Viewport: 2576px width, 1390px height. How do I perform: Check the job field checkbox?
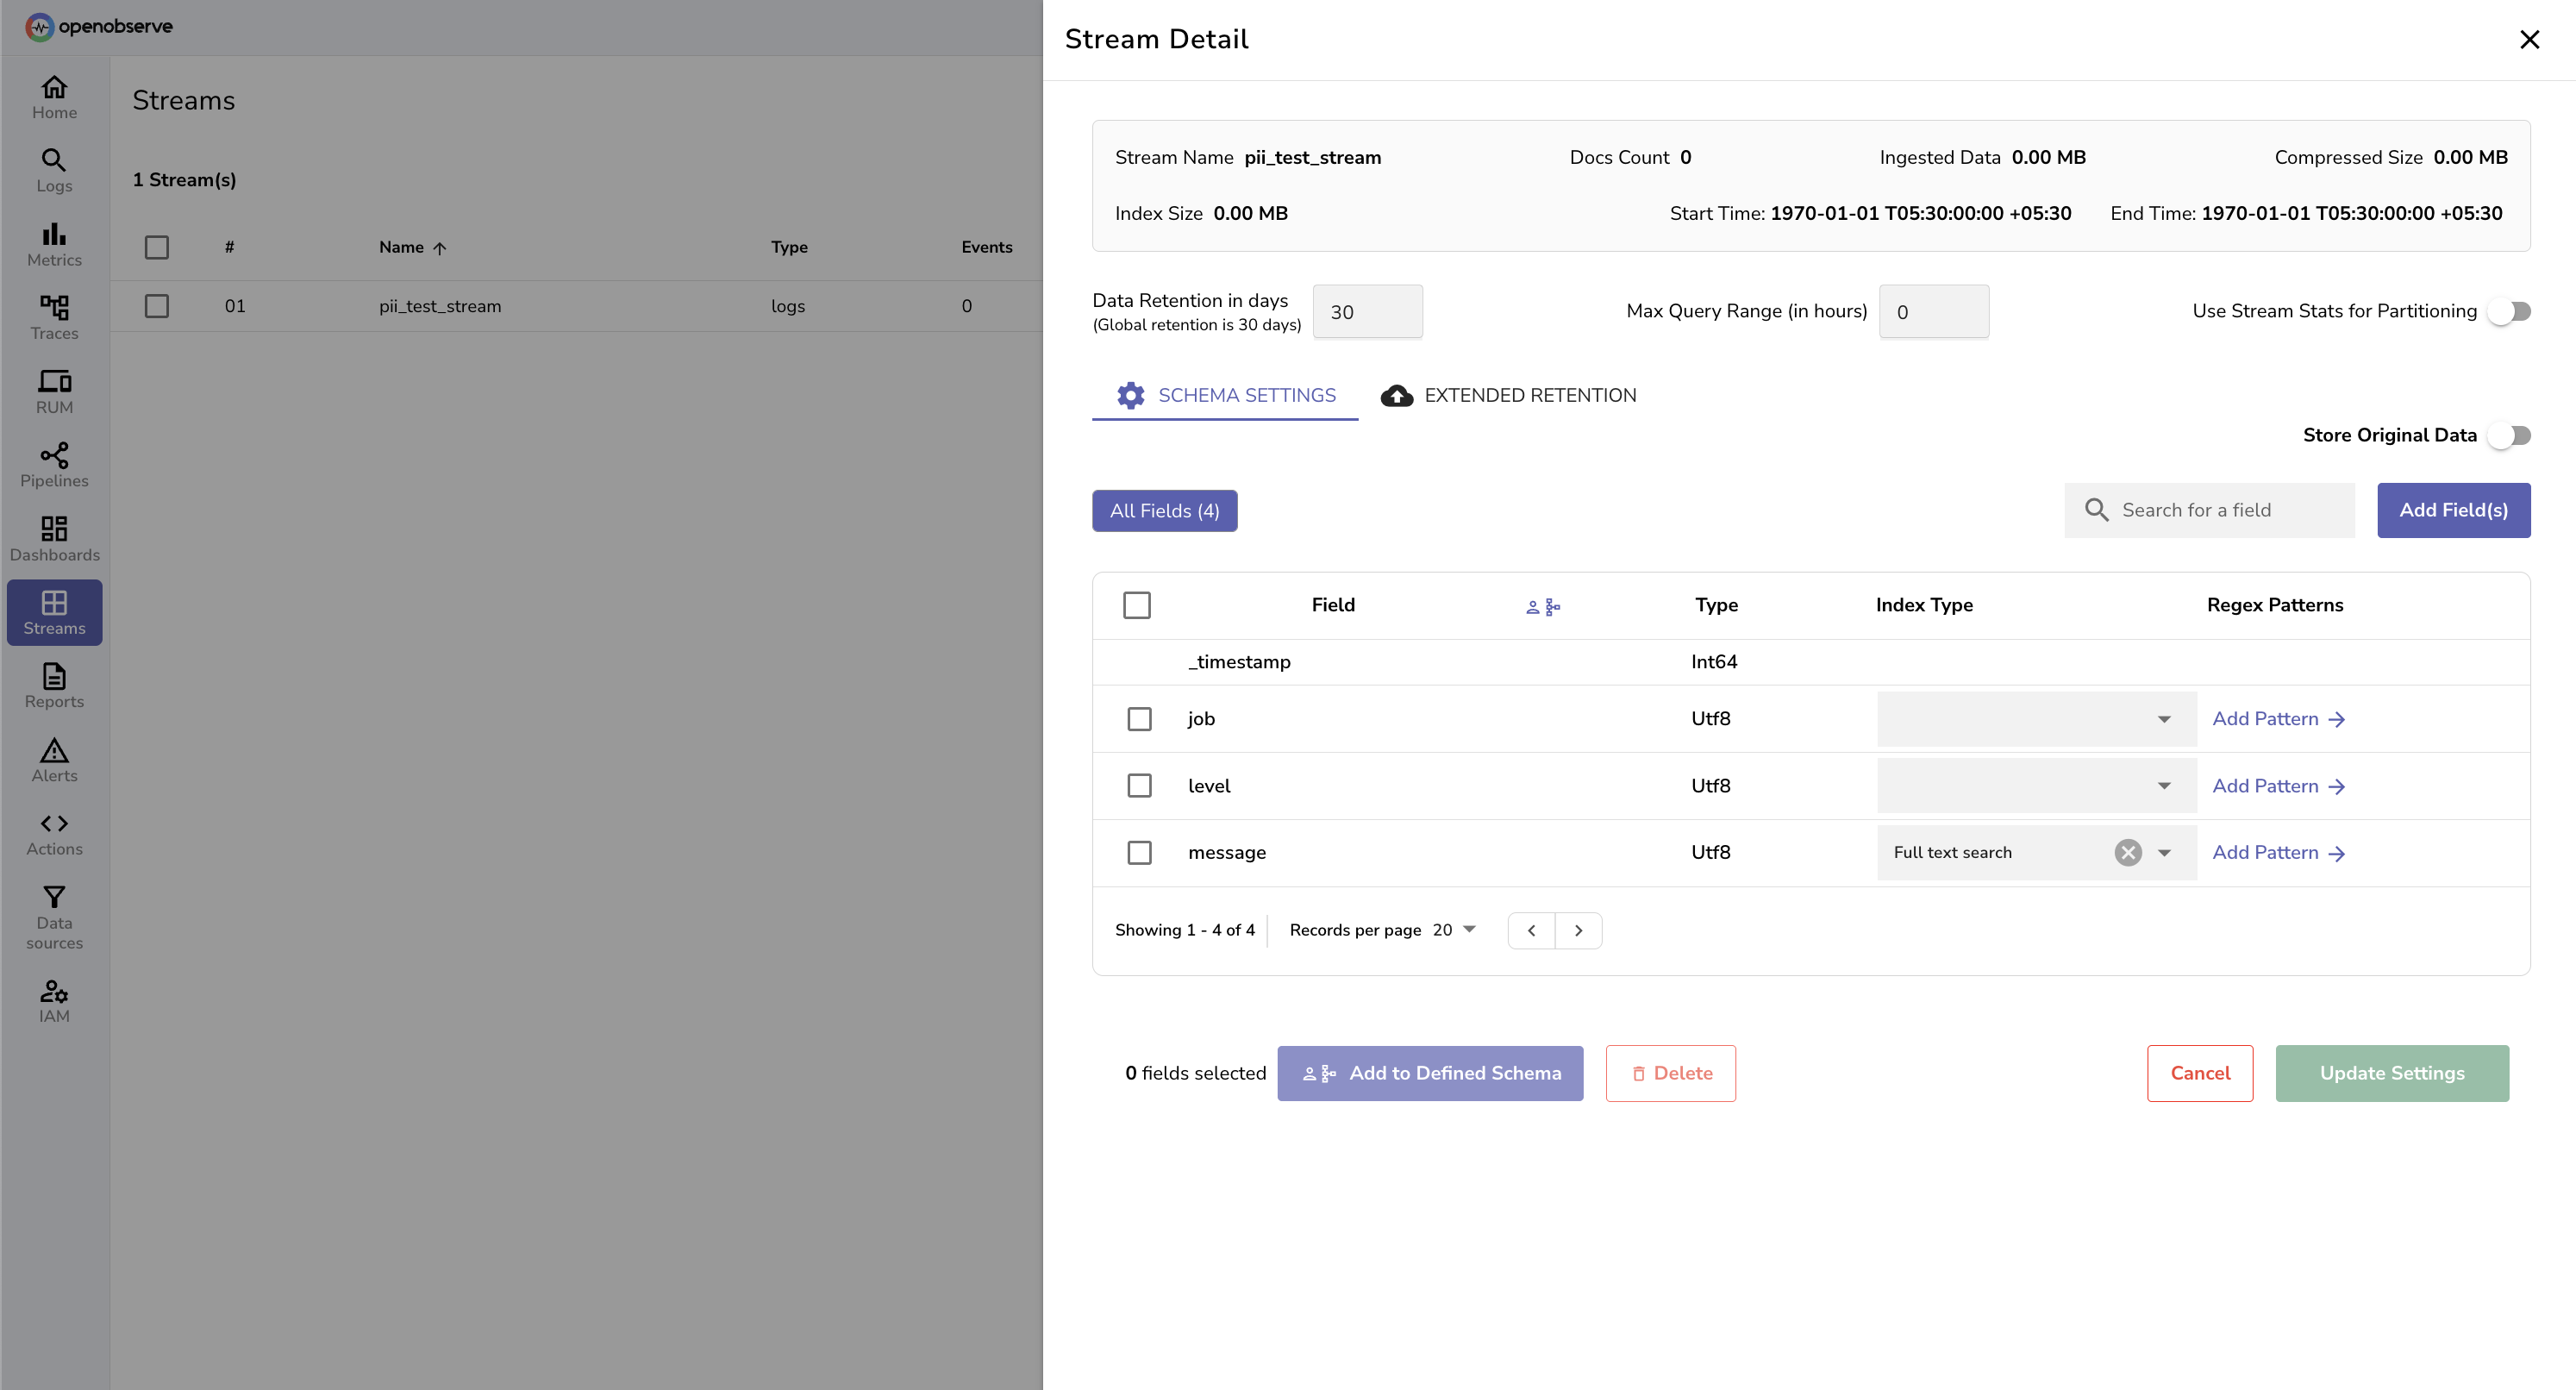(x=1139, y=719)
